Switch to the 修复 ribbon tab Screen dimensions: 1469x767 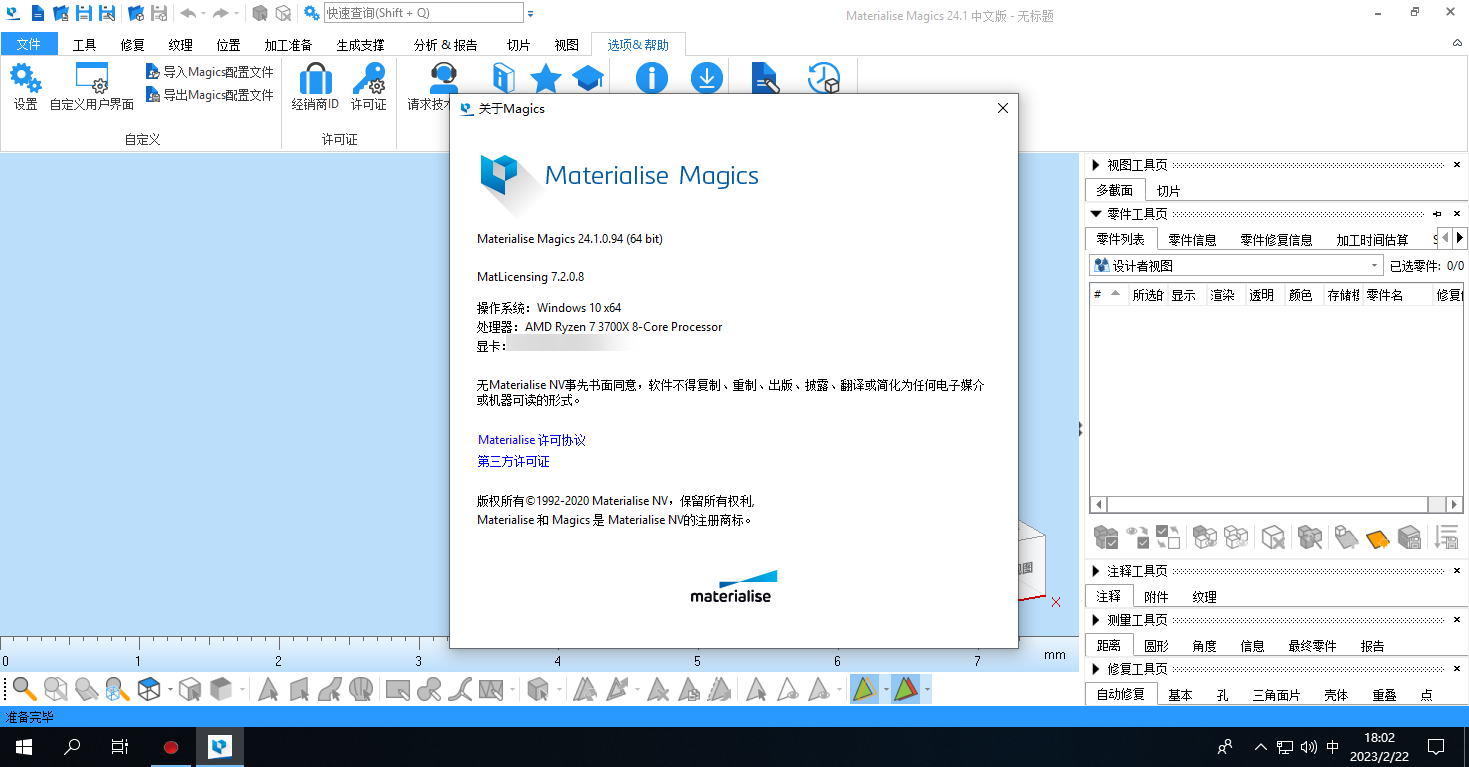coord(133,45)
